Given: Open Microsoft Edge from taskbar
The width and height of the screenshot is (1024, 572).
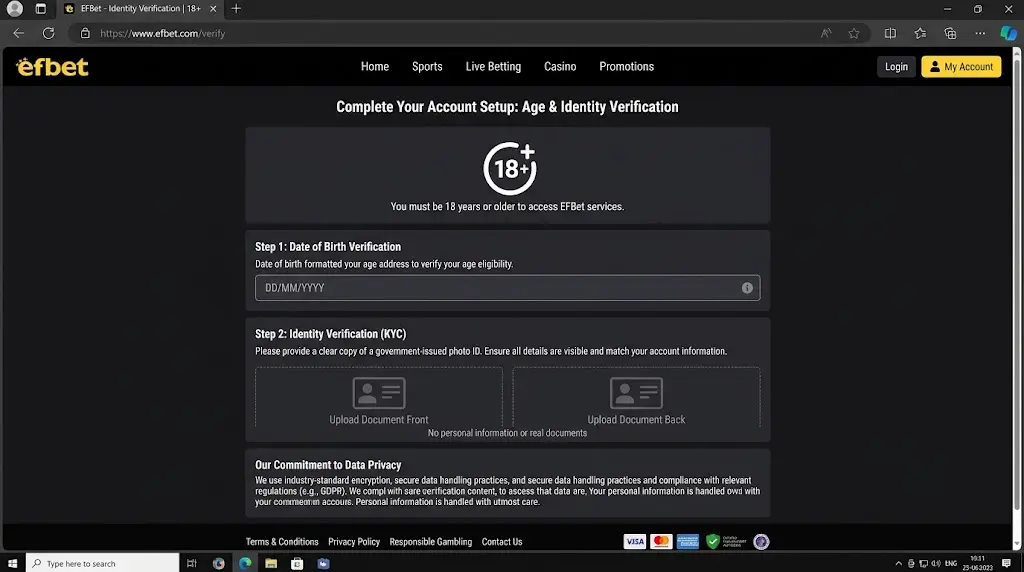Looking at the screenshot, I should click(x=245, y=563).
